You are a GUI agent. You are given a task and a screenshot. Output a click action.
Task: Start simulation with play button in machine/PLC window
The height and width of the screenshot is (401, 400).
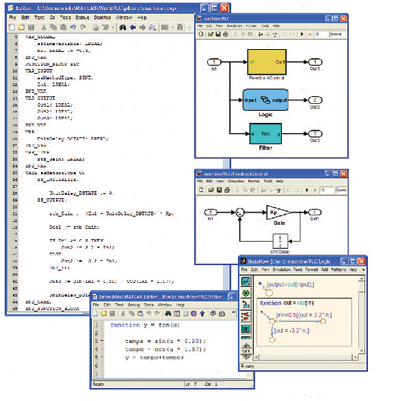(x=302, y=34)
